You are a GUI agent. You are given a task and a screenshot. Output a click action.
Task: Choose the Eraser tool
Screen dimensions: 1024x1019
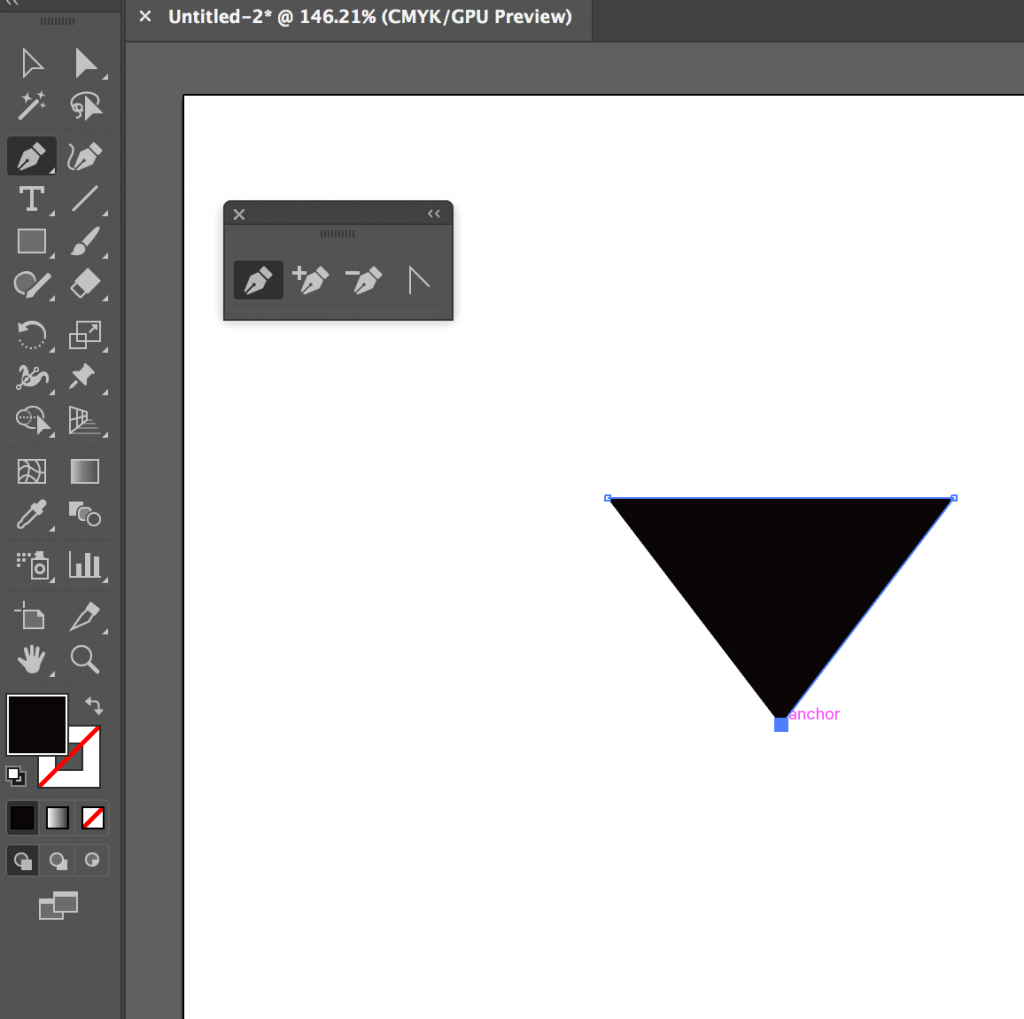(87, 285)
